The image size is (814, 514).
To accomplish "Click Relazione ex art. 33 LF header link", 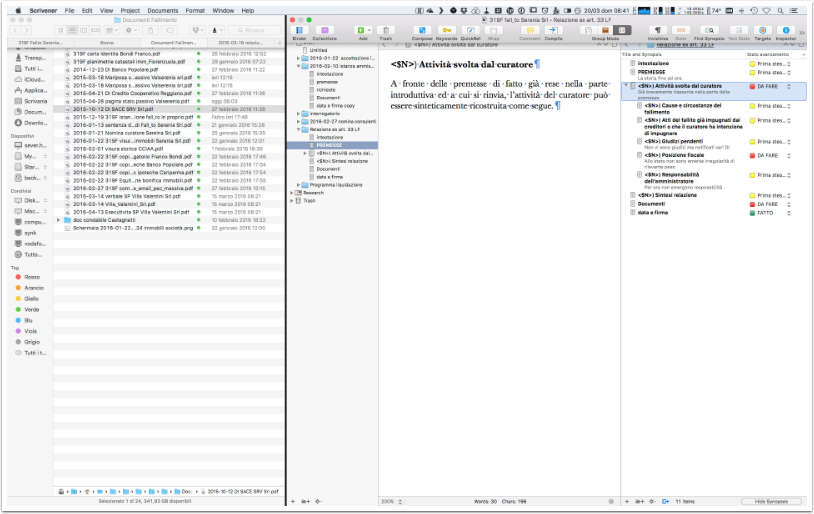I will (685, 45).
